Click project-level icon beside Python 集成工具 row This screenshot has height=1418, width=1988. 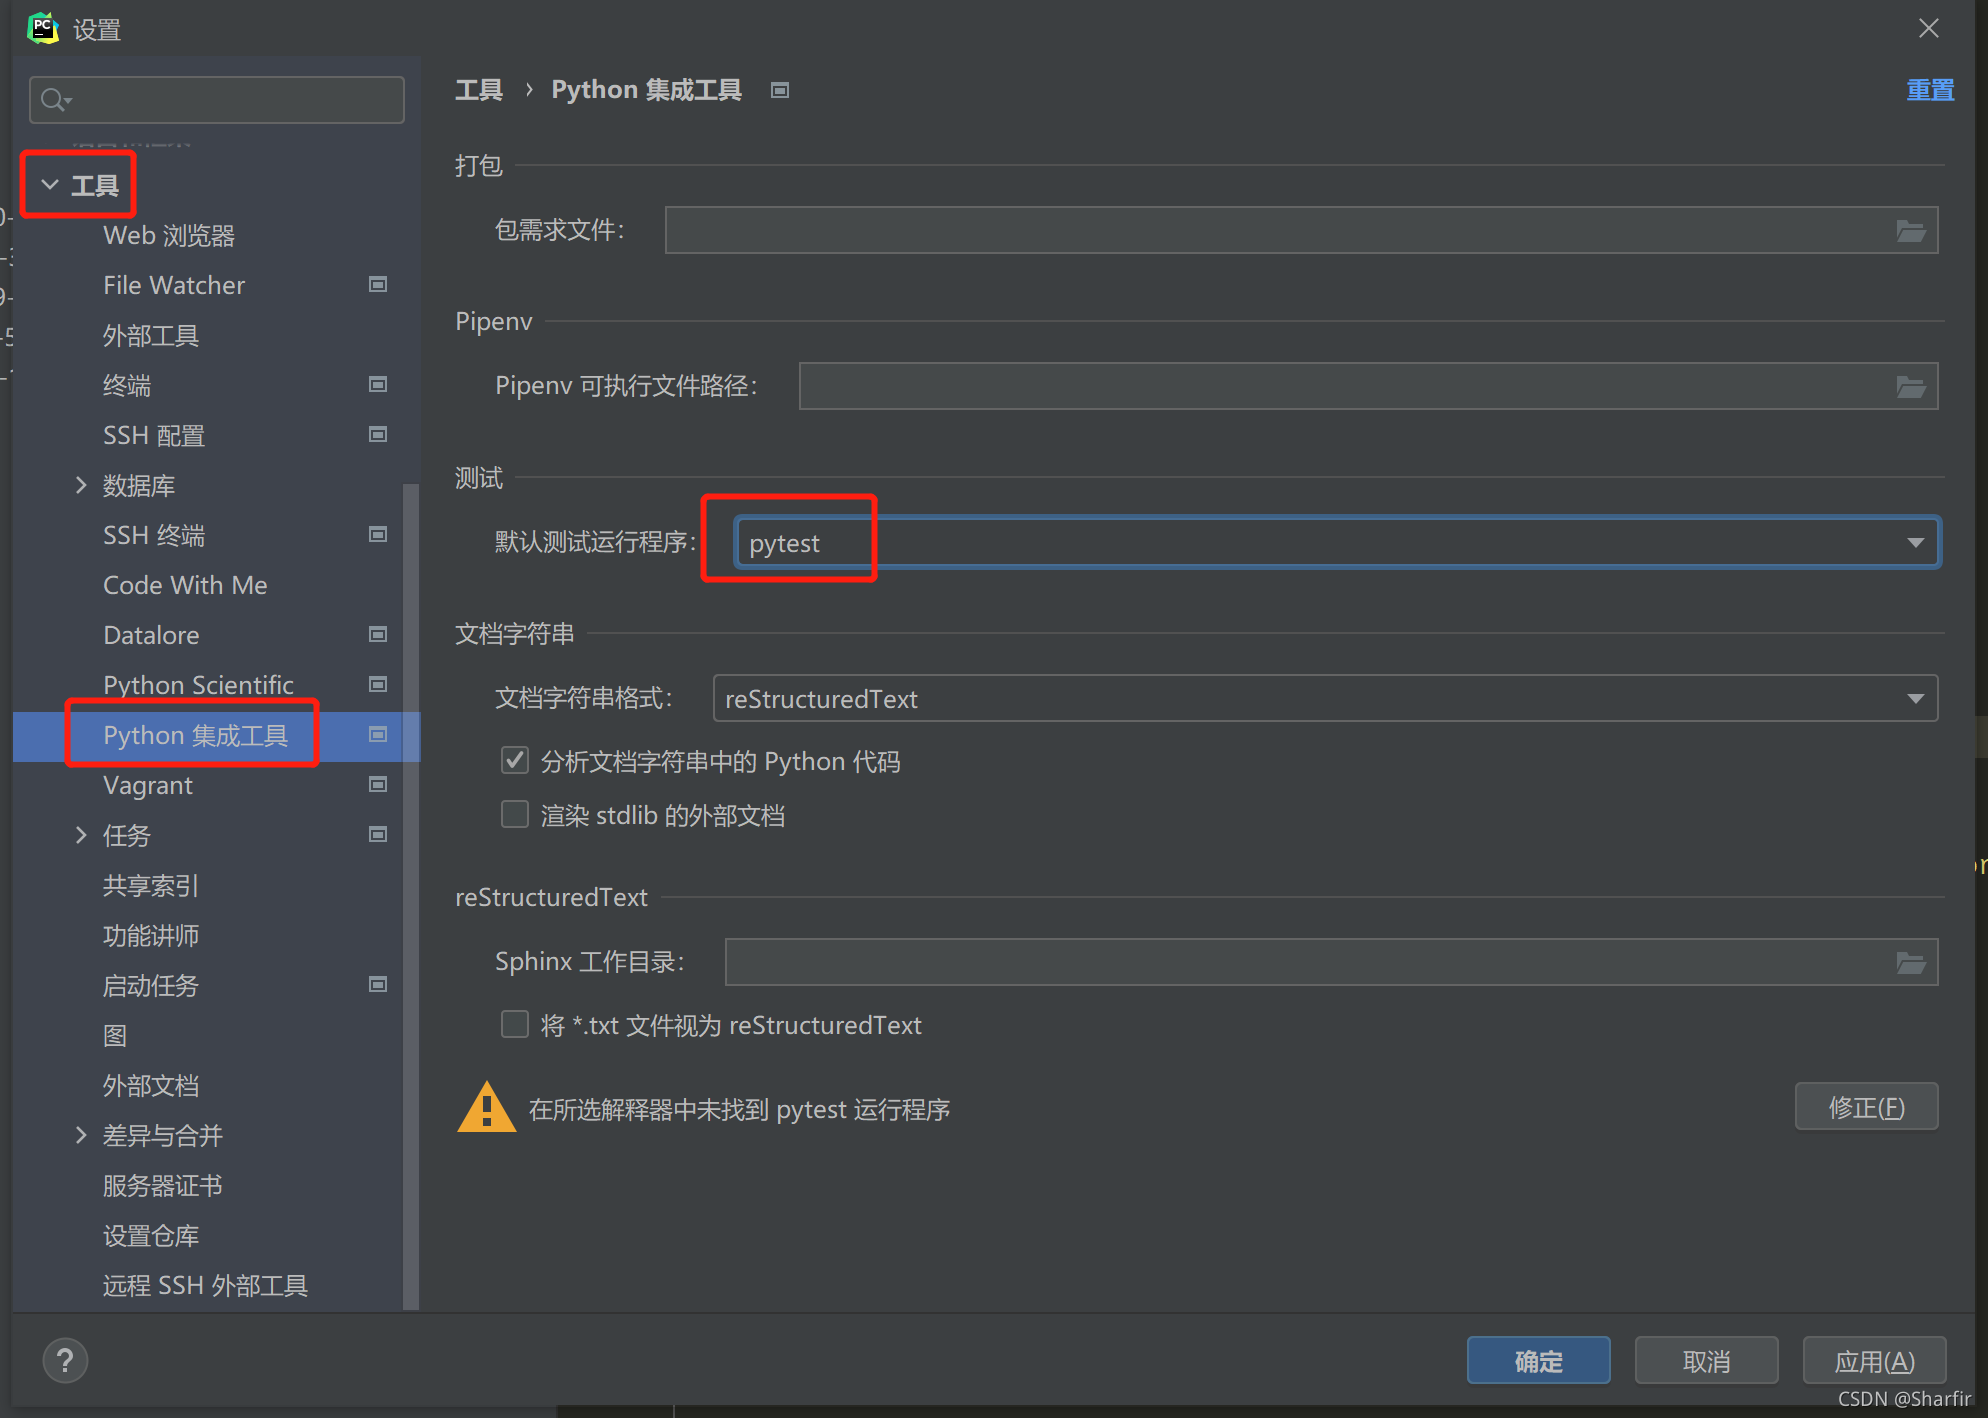click(x=378, y=735)
